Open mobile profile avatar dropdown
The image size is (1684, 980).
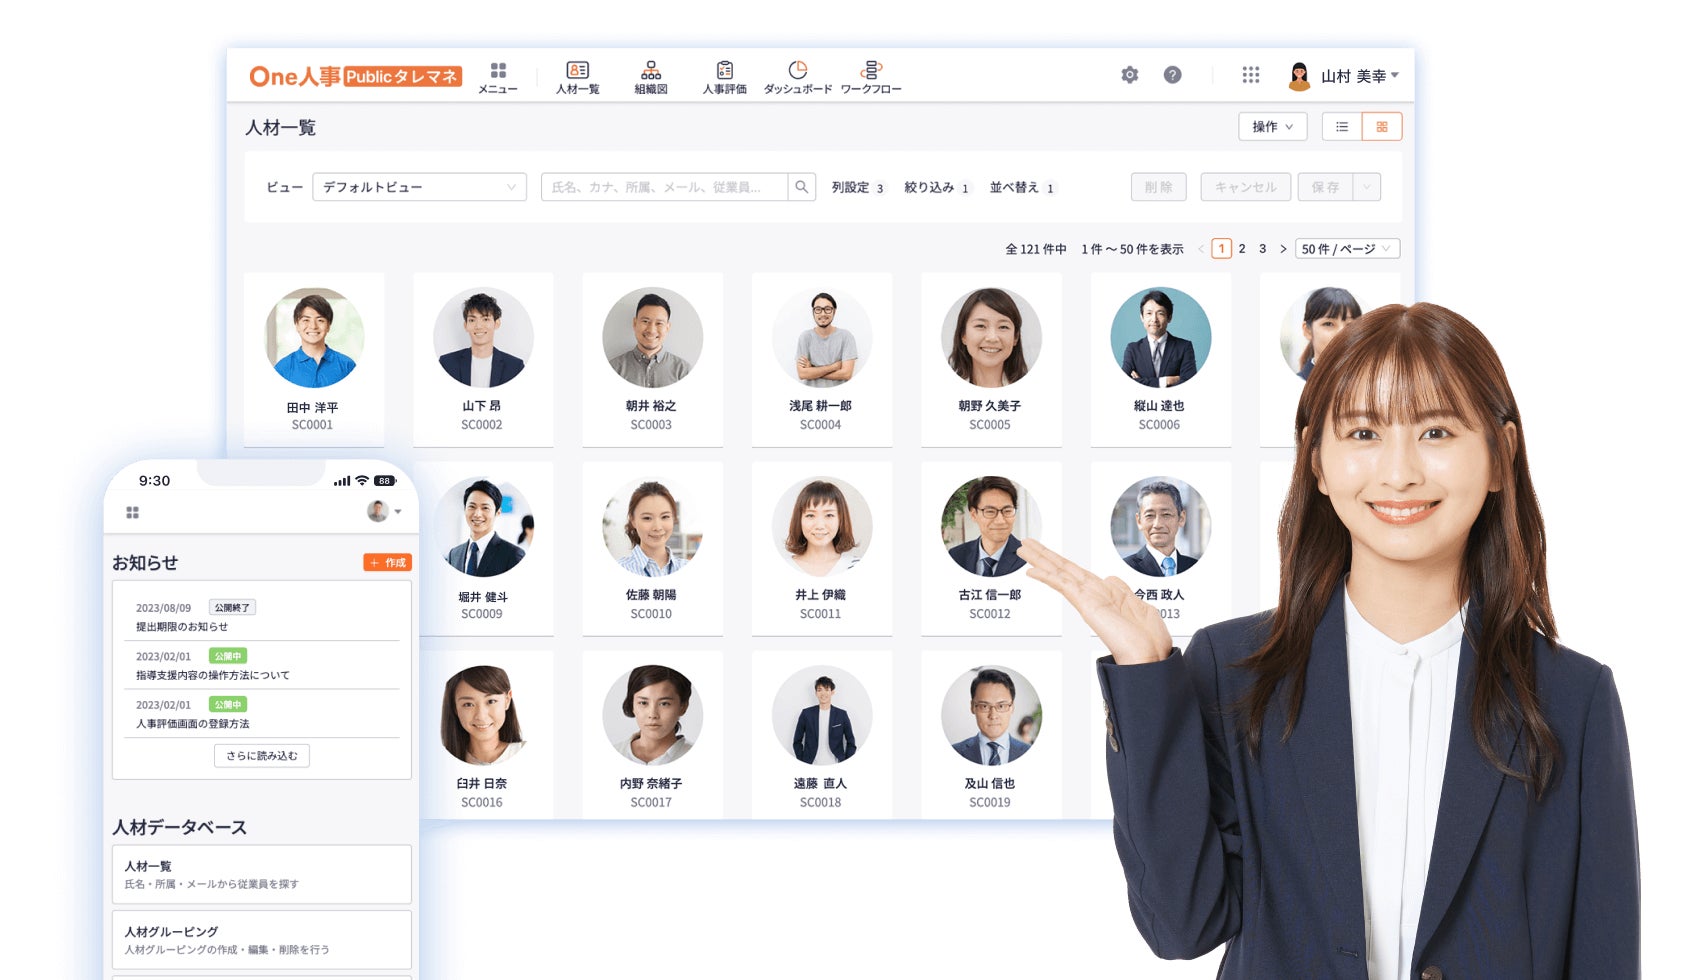click(x=384, y=511)
